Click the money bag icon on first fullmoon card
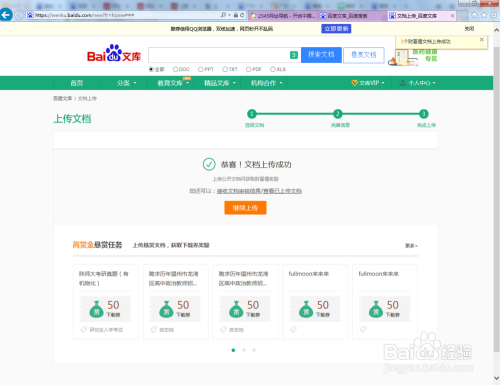Image resolution: width=500 pixels, height=385 pixels. pyautogui.click(x=306, y=309)
